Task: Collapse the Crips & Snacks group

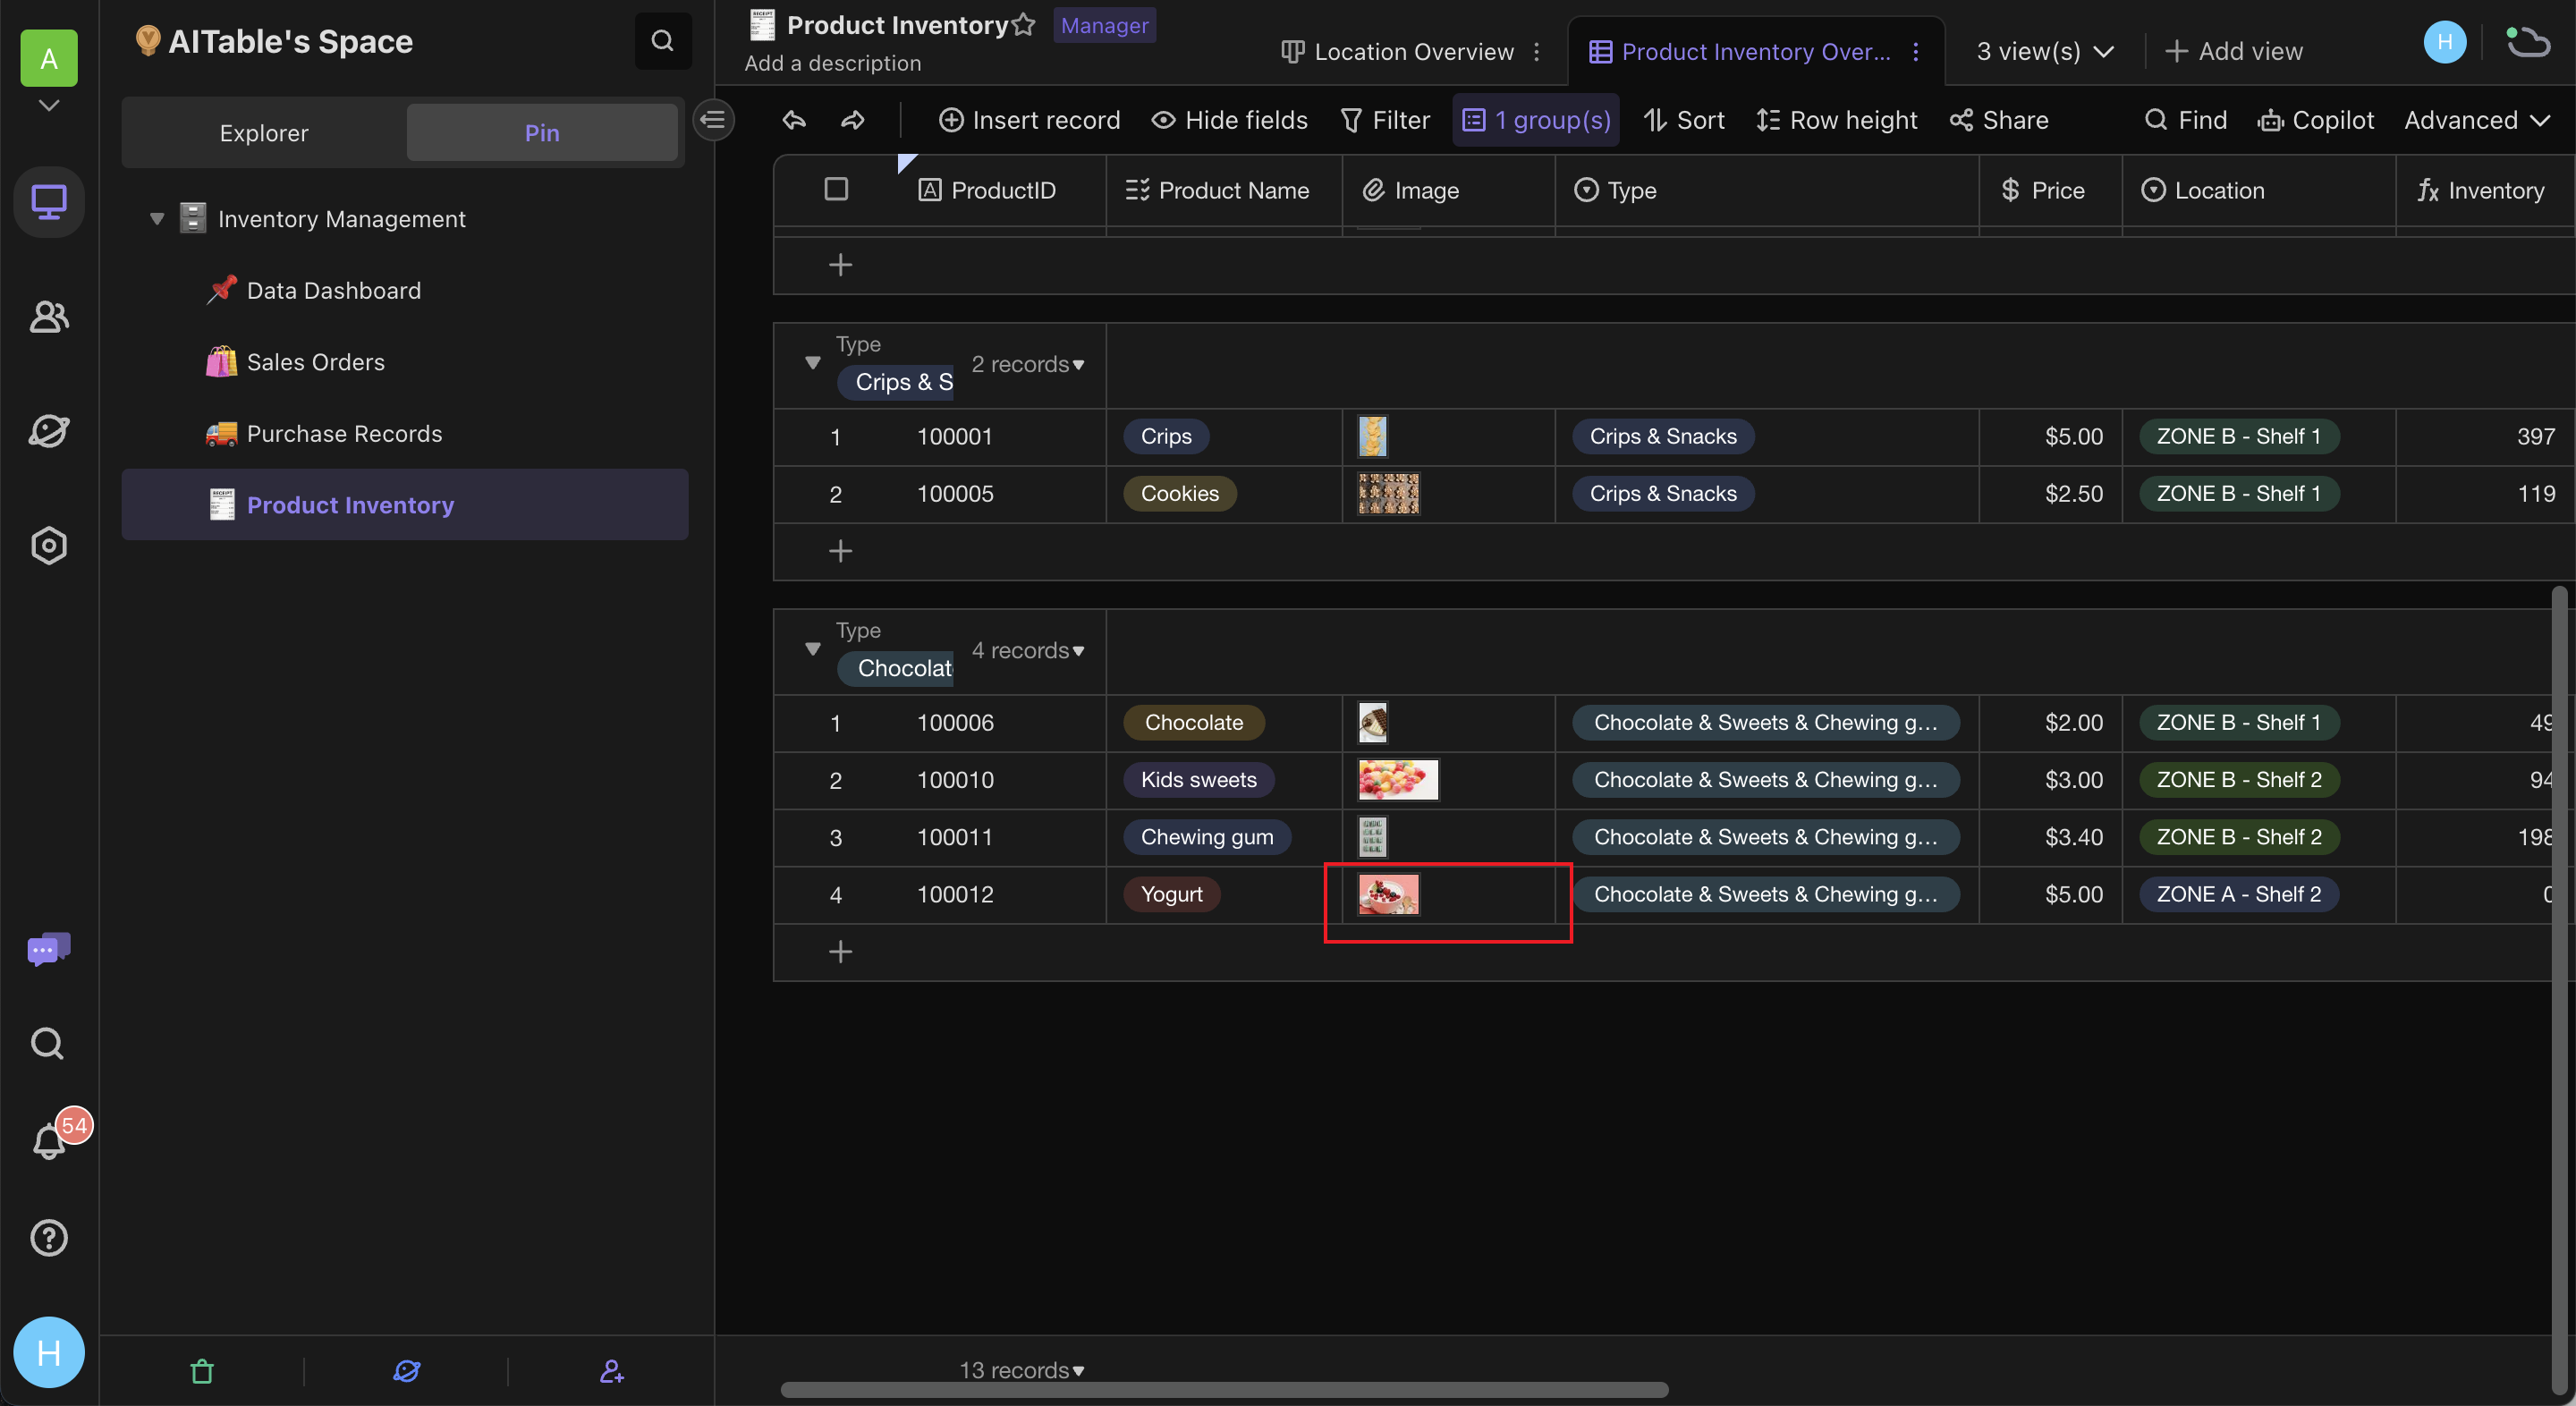Action: [x=813, y=363]
